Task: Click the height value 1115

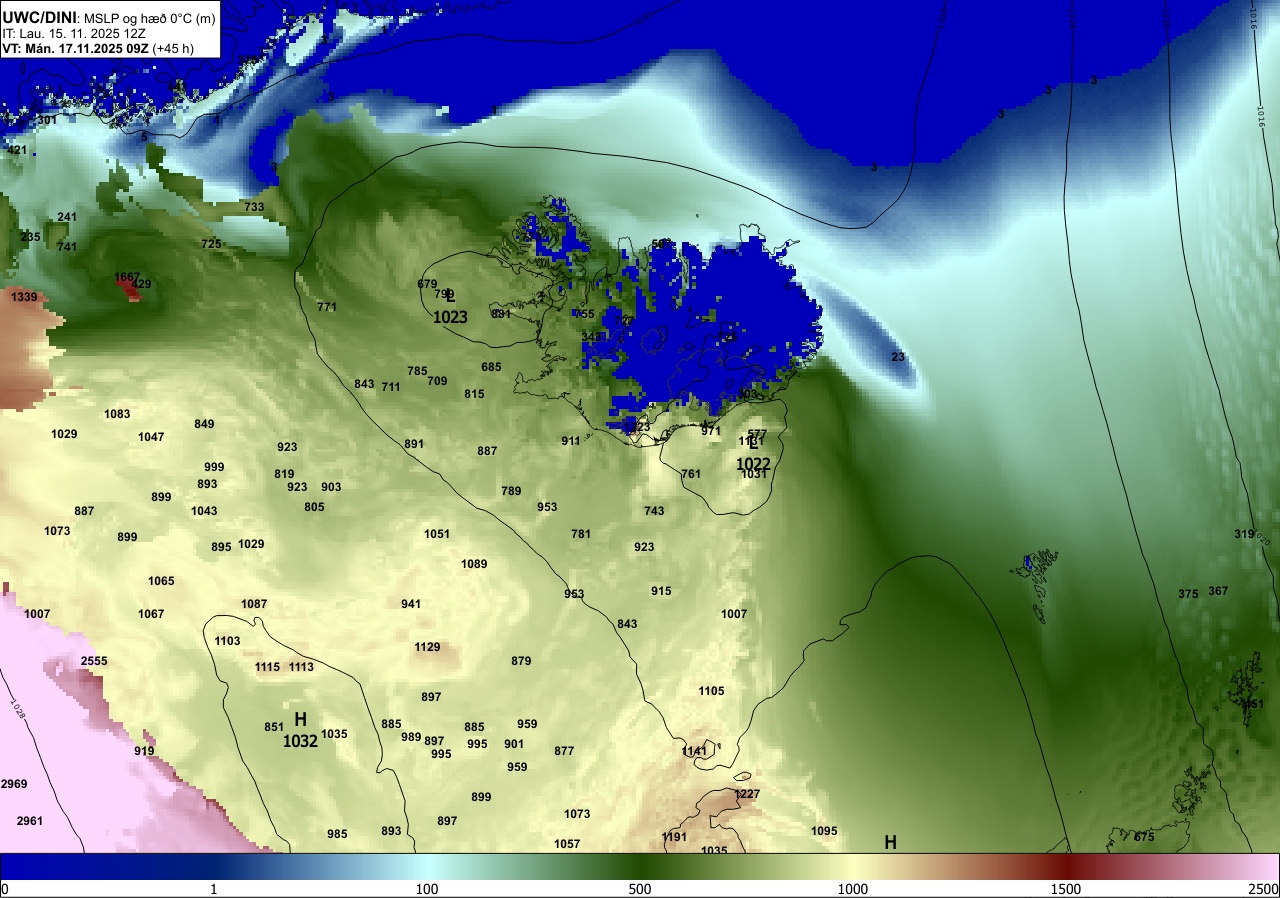Action: point(267,667)
